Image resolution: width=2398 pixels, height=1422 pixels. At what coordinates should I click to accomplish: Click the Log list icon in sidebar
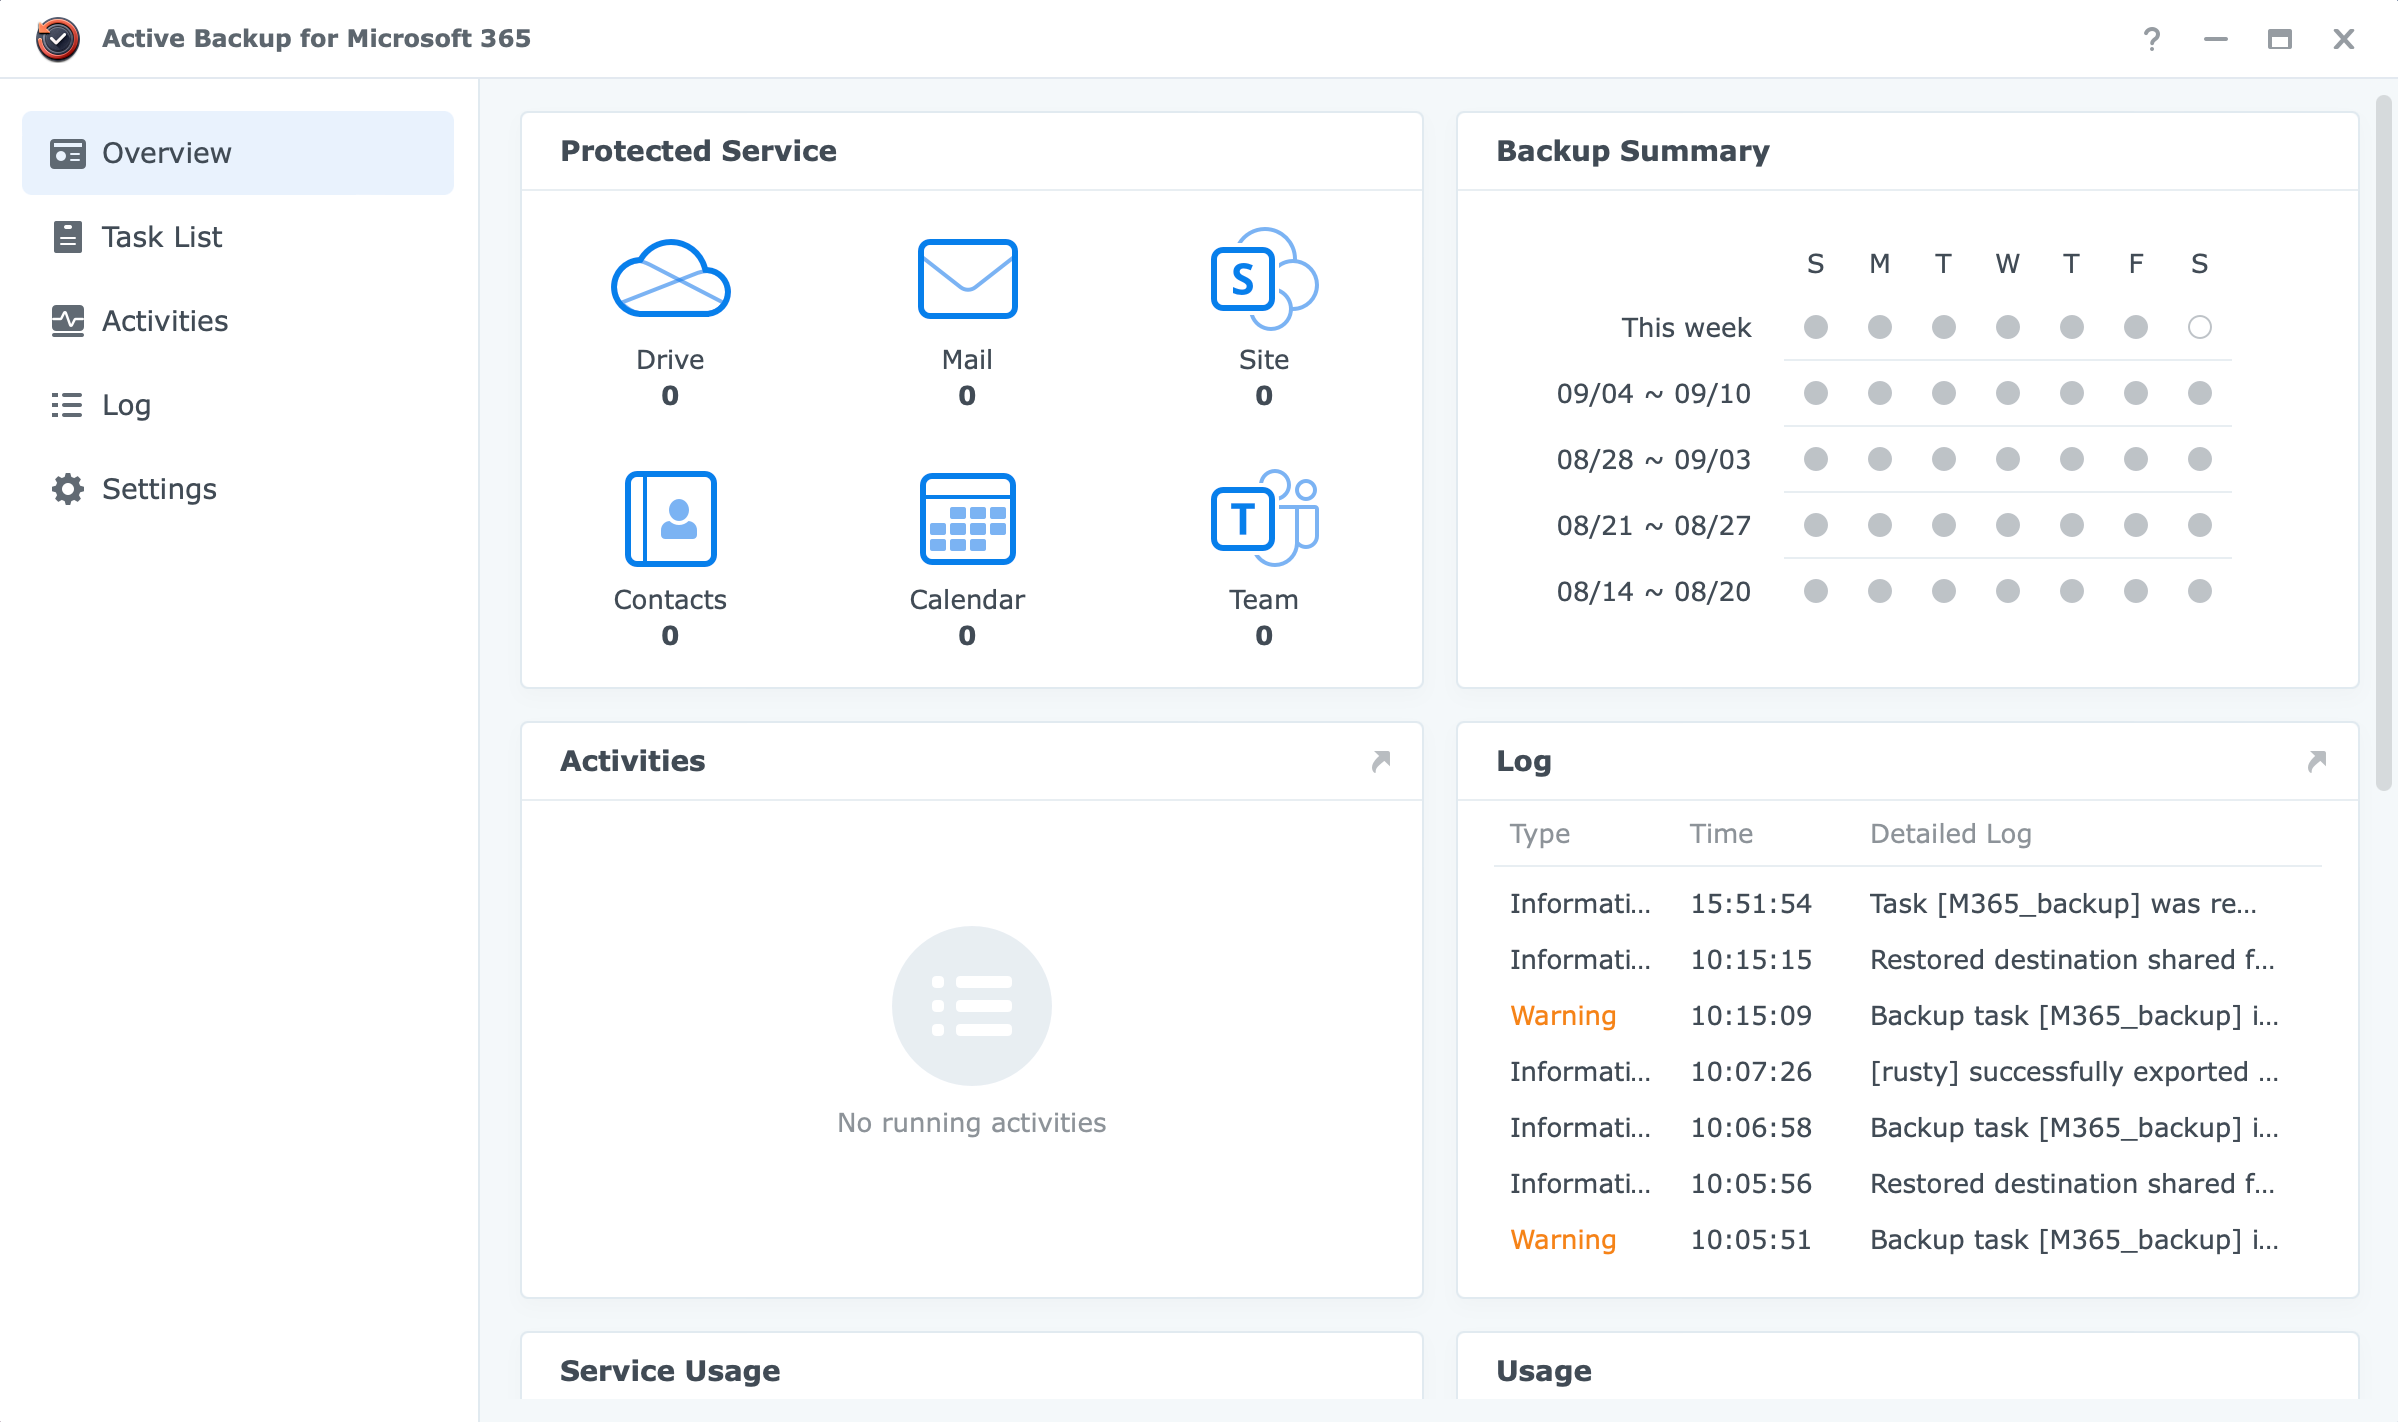68,405
